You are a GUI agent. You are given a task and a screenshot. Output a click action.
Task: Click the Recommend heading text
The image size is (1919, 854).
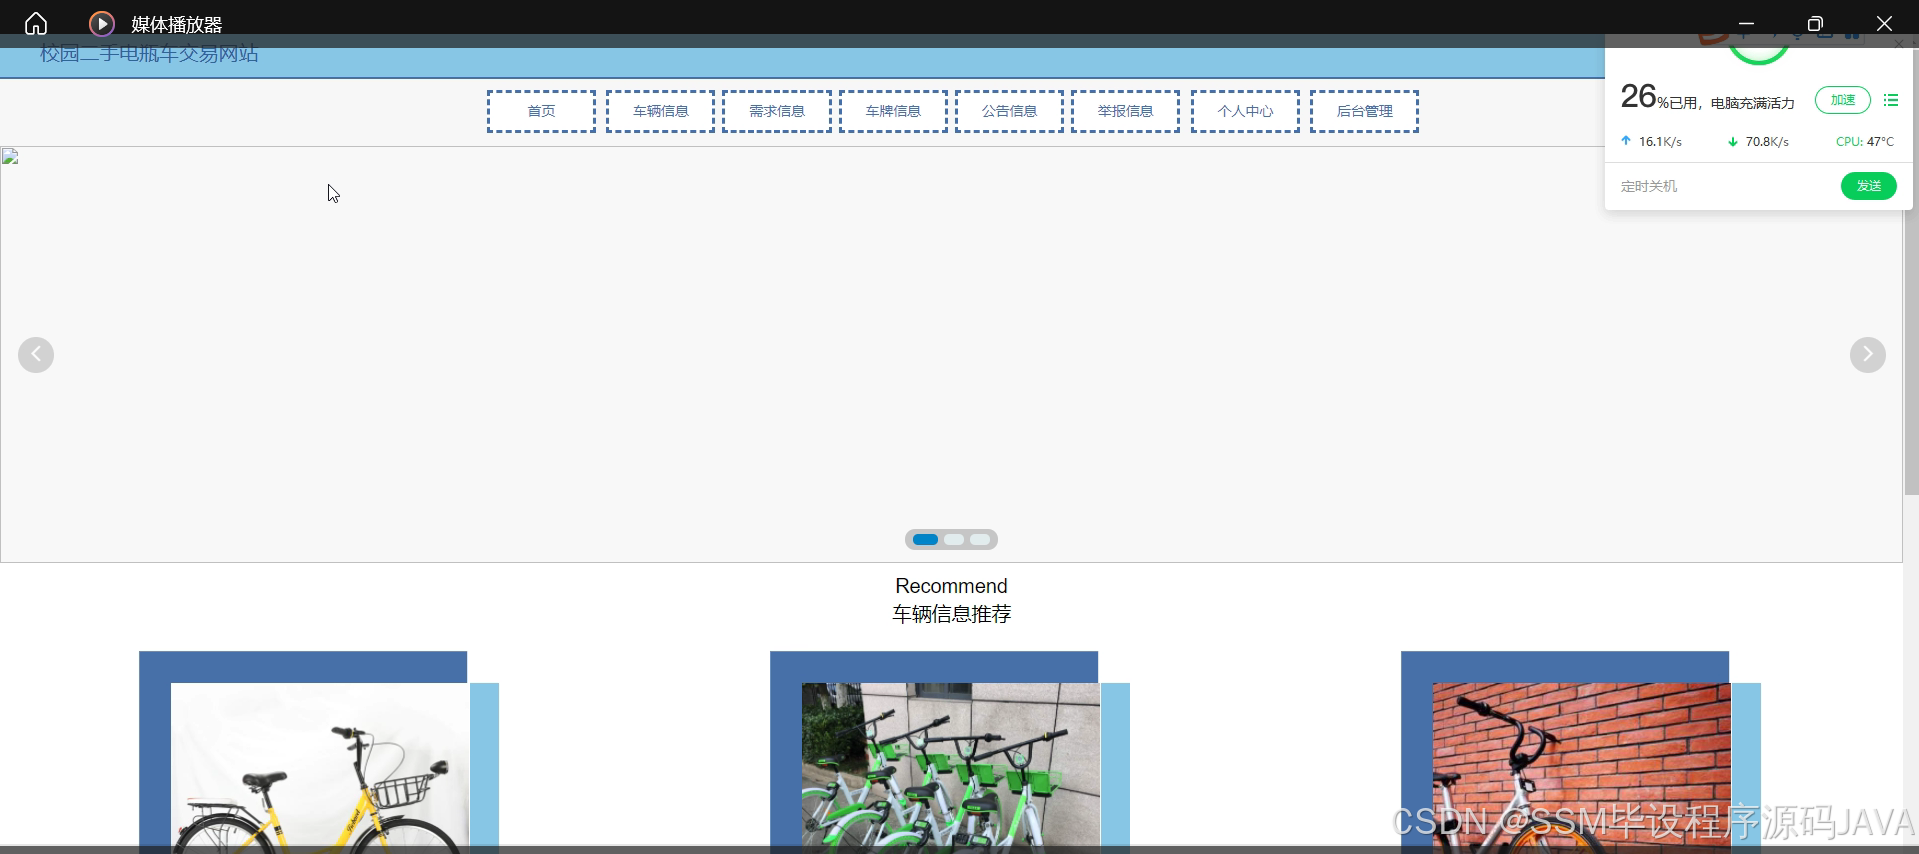951,586
